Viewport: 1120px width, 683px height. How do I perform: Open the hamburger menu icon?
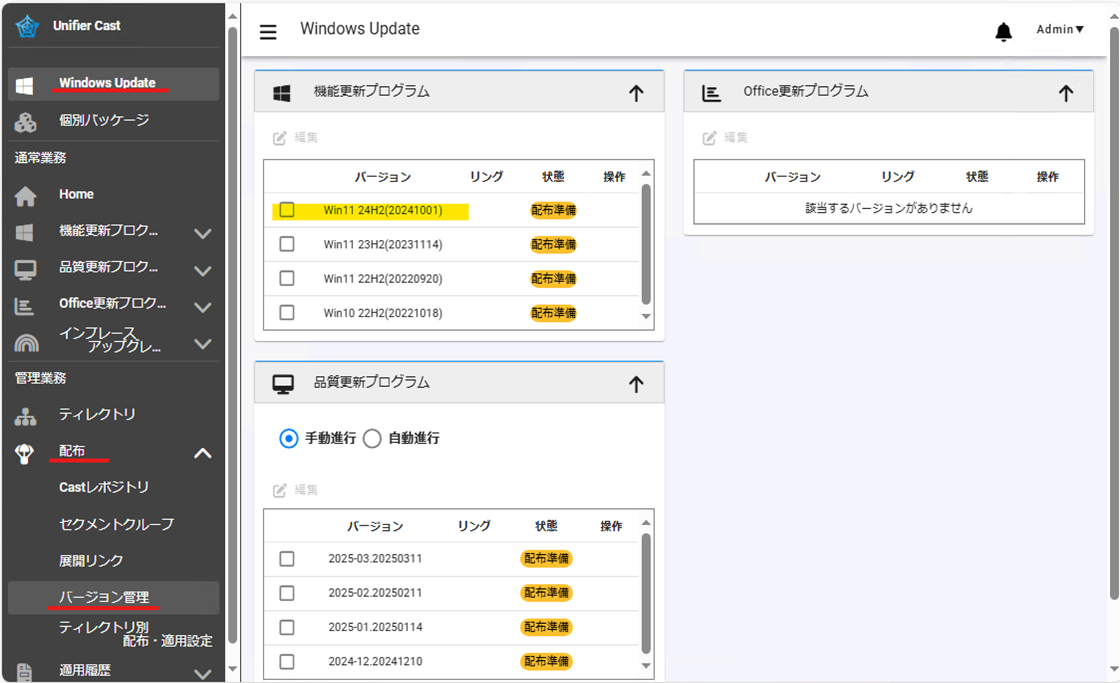pos(268,32)
